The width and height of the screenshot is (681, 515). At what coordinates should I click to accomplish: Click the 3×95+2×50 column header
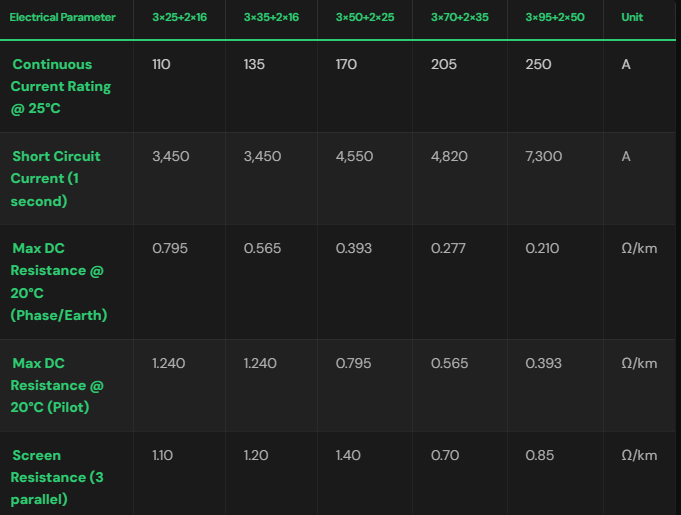coord(555,17)
